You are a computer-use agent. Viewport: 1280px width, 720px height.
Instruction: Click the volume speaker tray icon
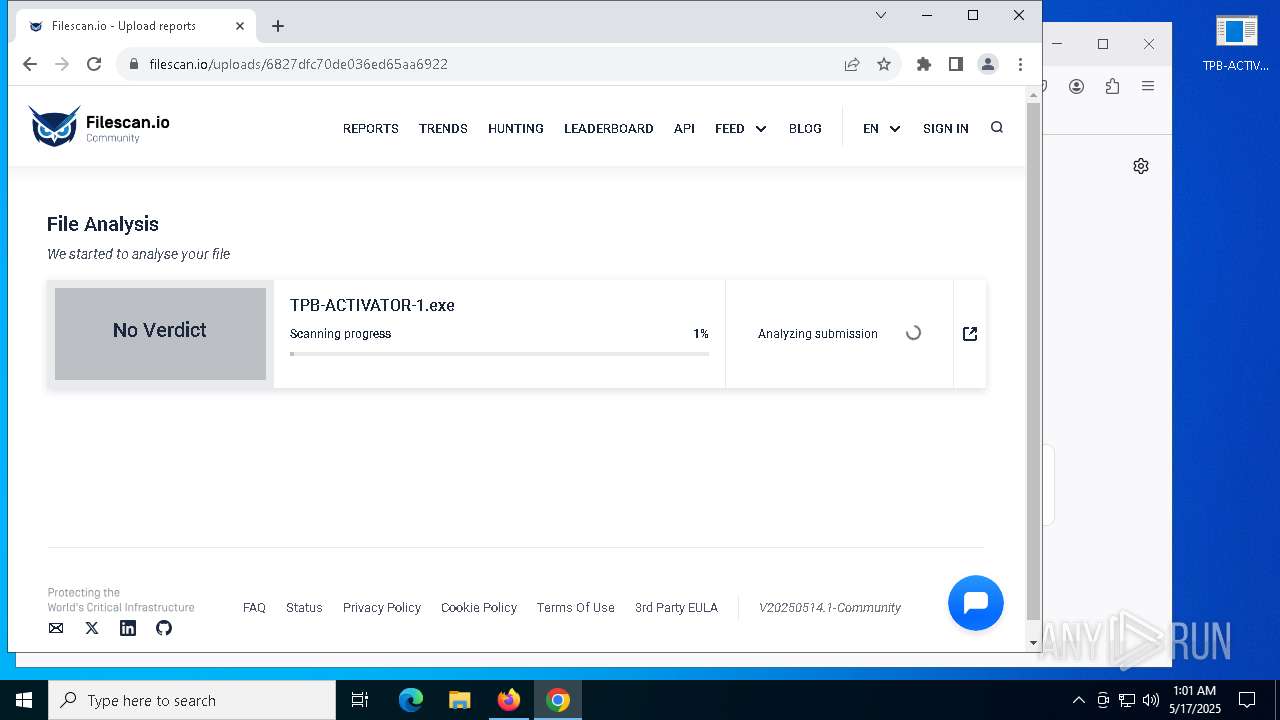tap(1151, 700)
